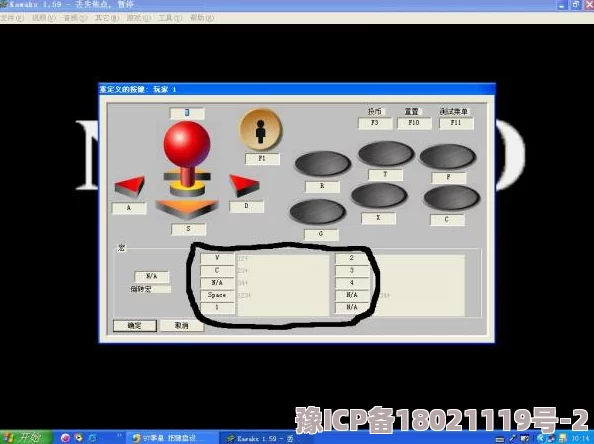
Task: Open the 游戏(G) menu
Action: tap(139, 18)
